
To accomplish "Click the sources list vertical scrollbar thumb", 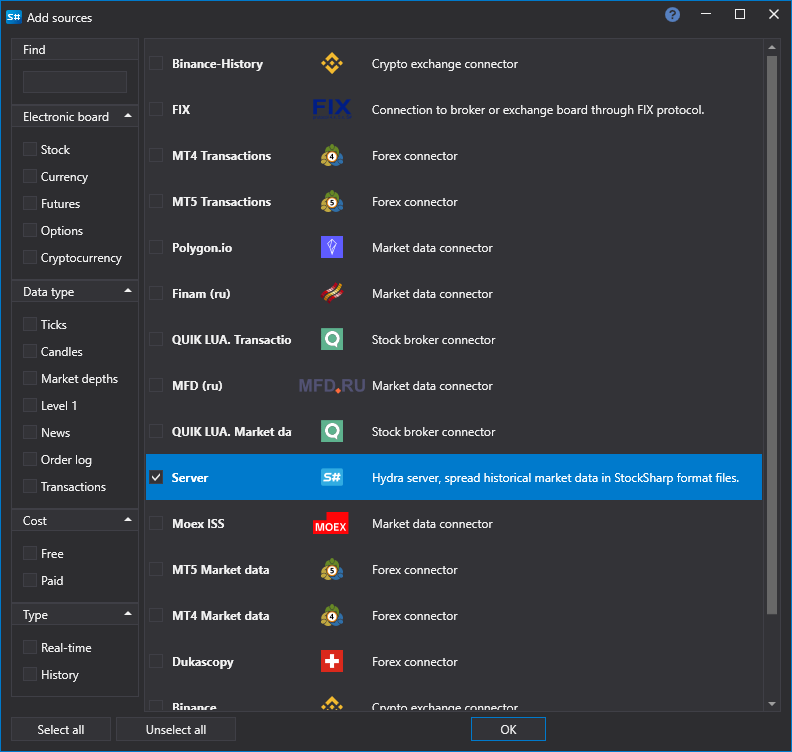I will coord(771,335).
